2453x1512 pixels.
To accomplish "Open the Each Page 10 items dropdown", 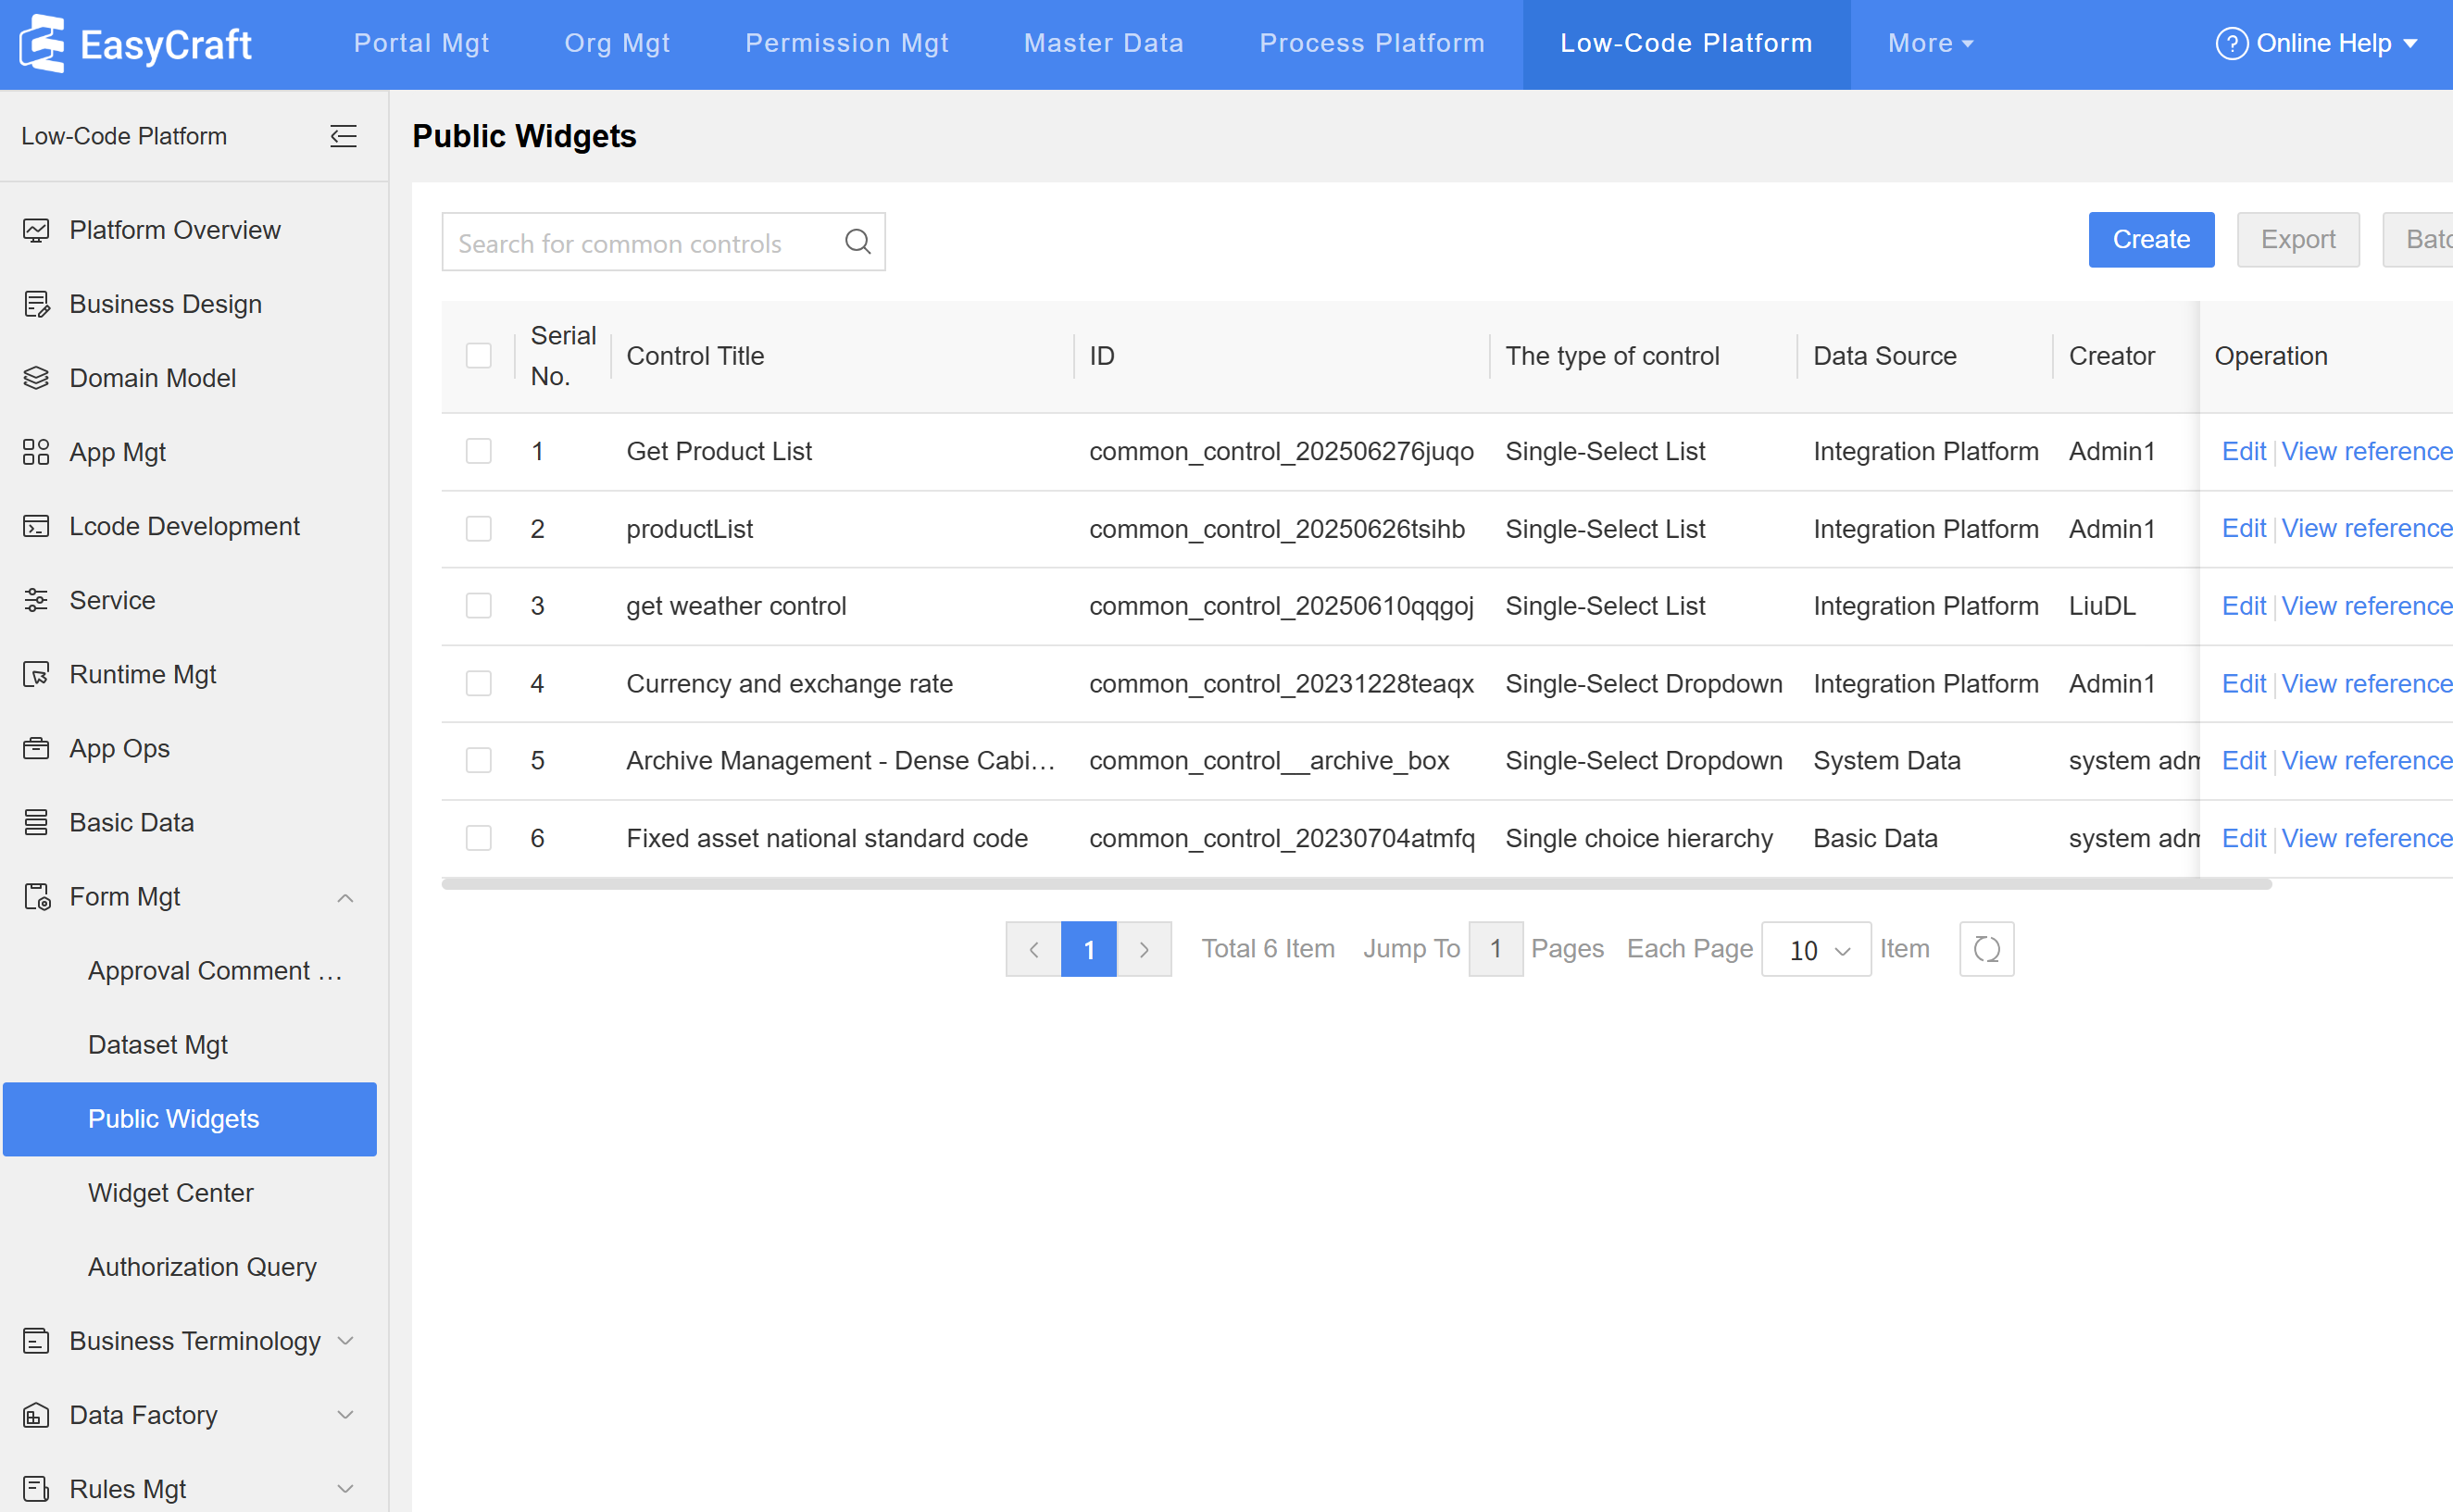I will (x=1816, y=950).
